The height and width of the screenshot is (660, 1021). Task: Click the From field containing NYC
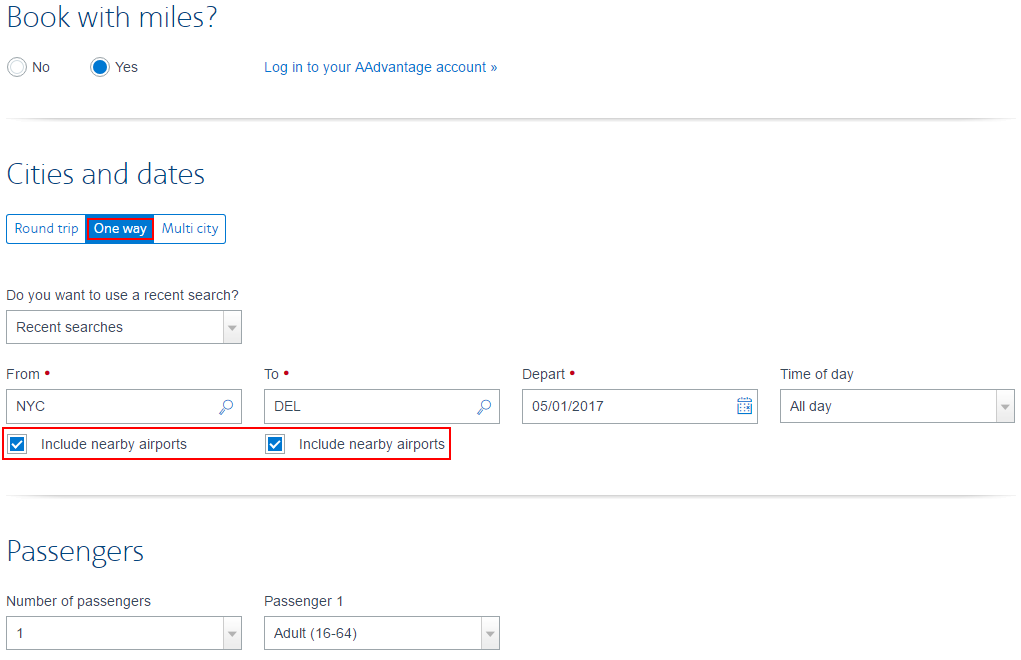pyautogui.click(x=124, y=406)
